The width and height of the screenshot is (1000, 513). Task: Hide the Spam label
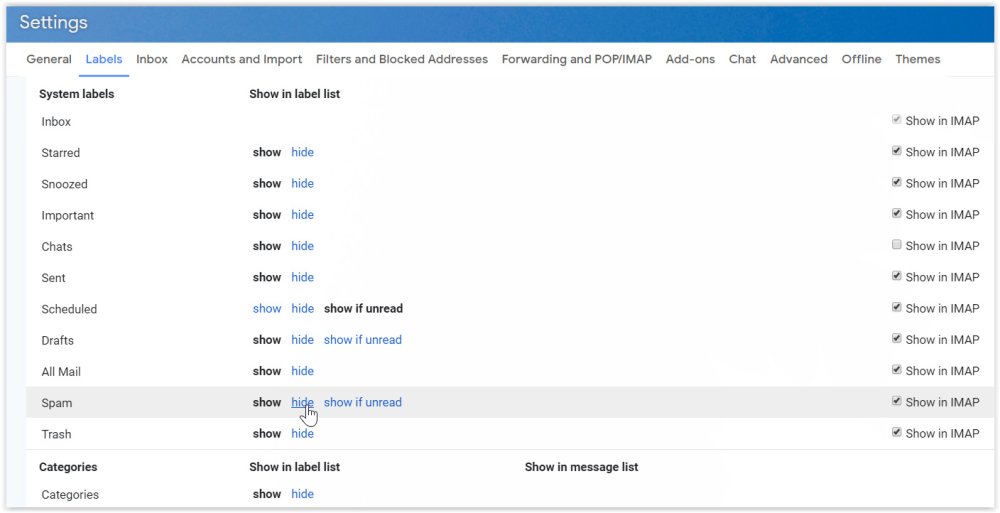pyautogui.click(x=302, y=403)
